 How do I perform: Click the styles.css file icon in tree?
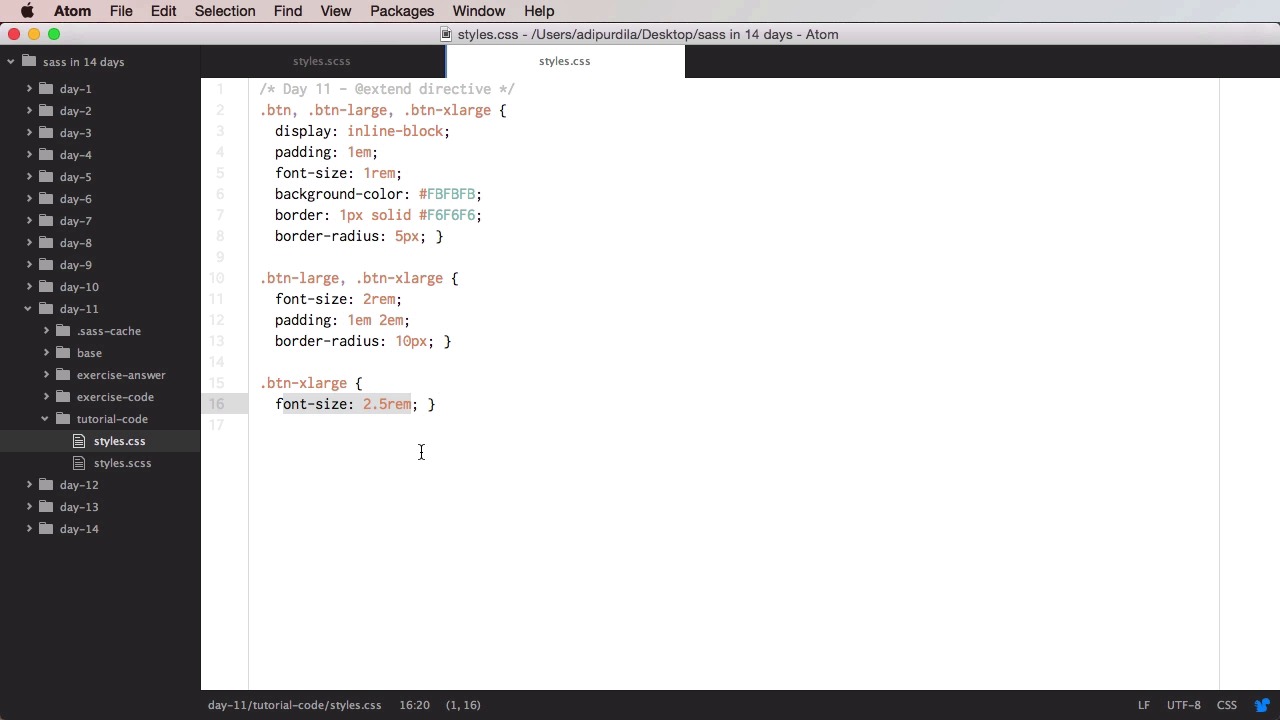[x=80, y=441]
